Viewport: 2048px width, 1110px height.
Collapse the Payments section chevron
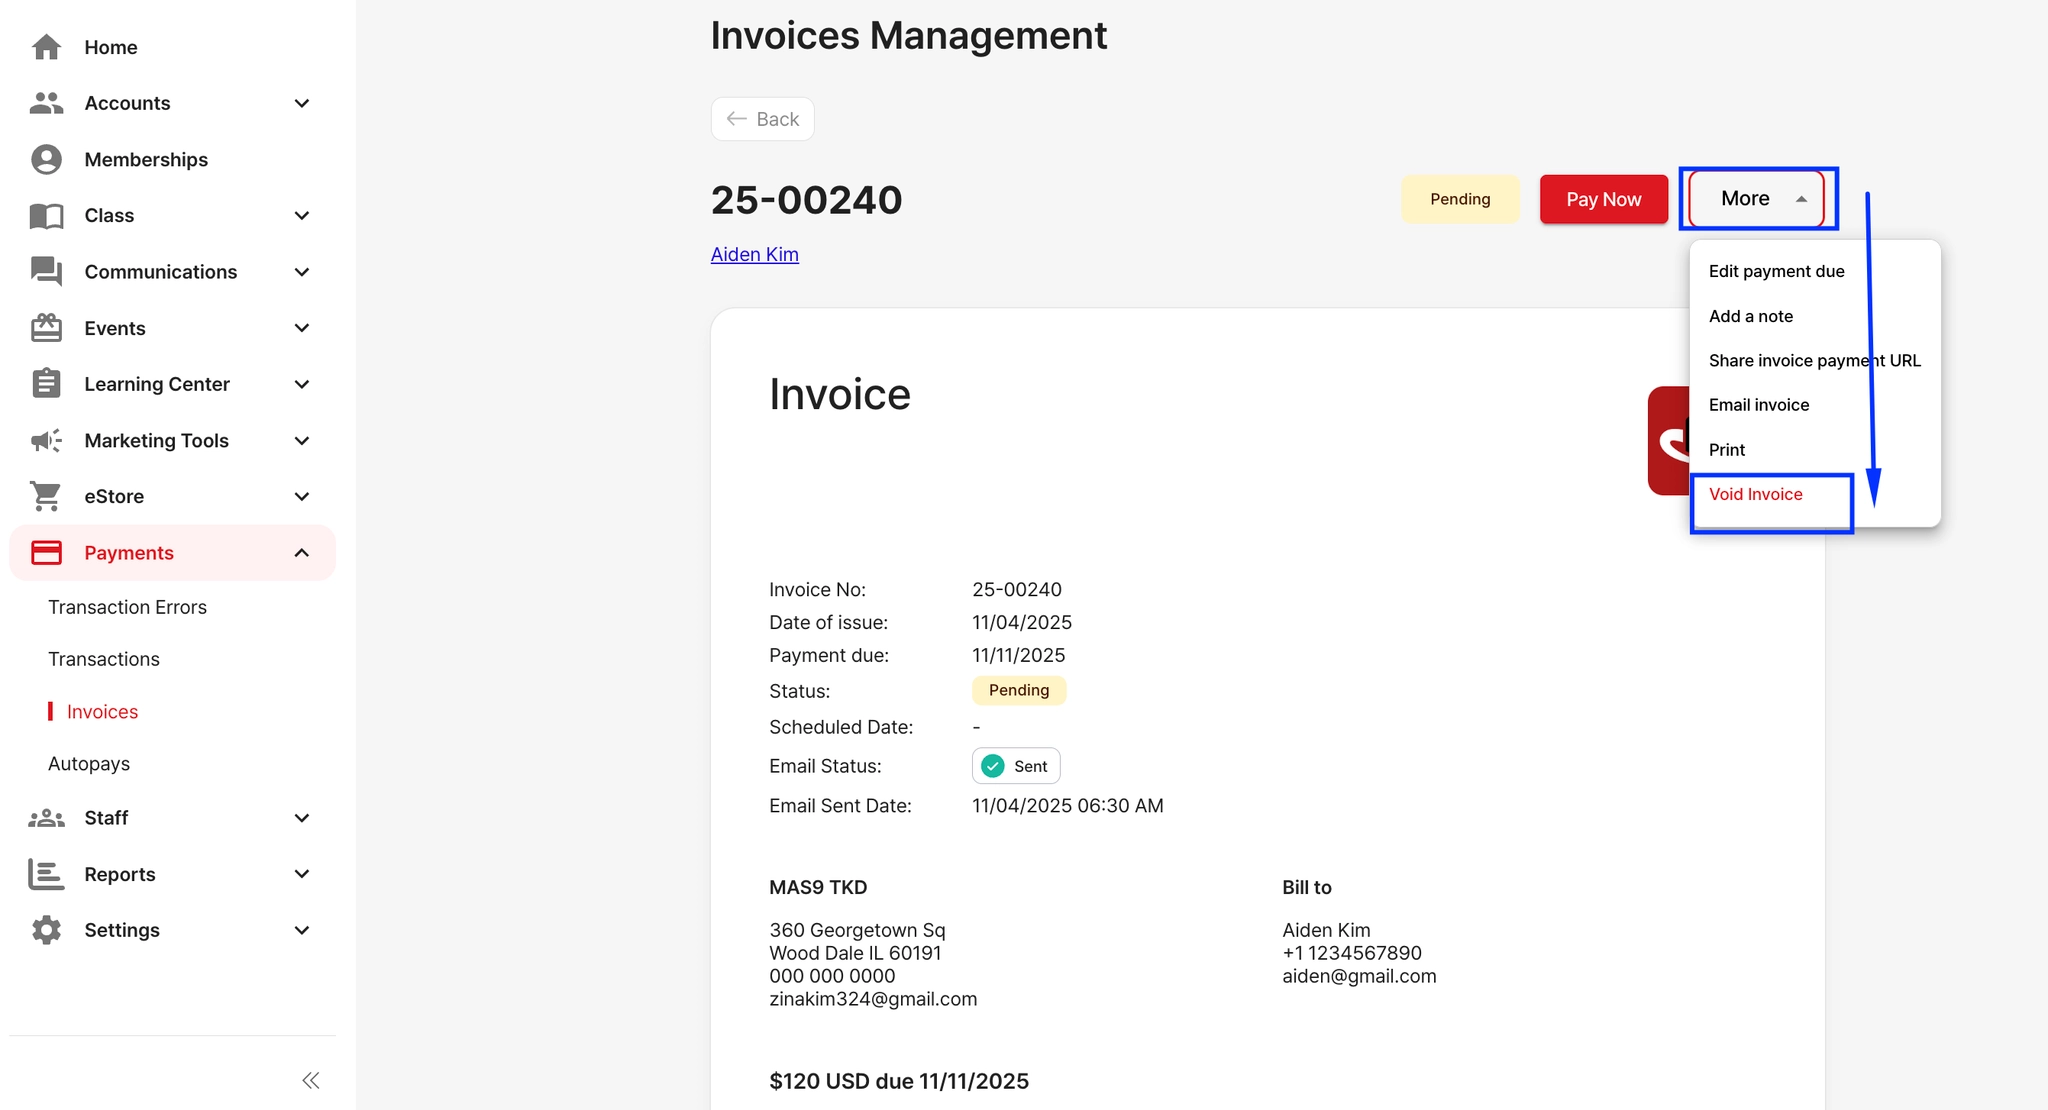(x=302, y=553)
